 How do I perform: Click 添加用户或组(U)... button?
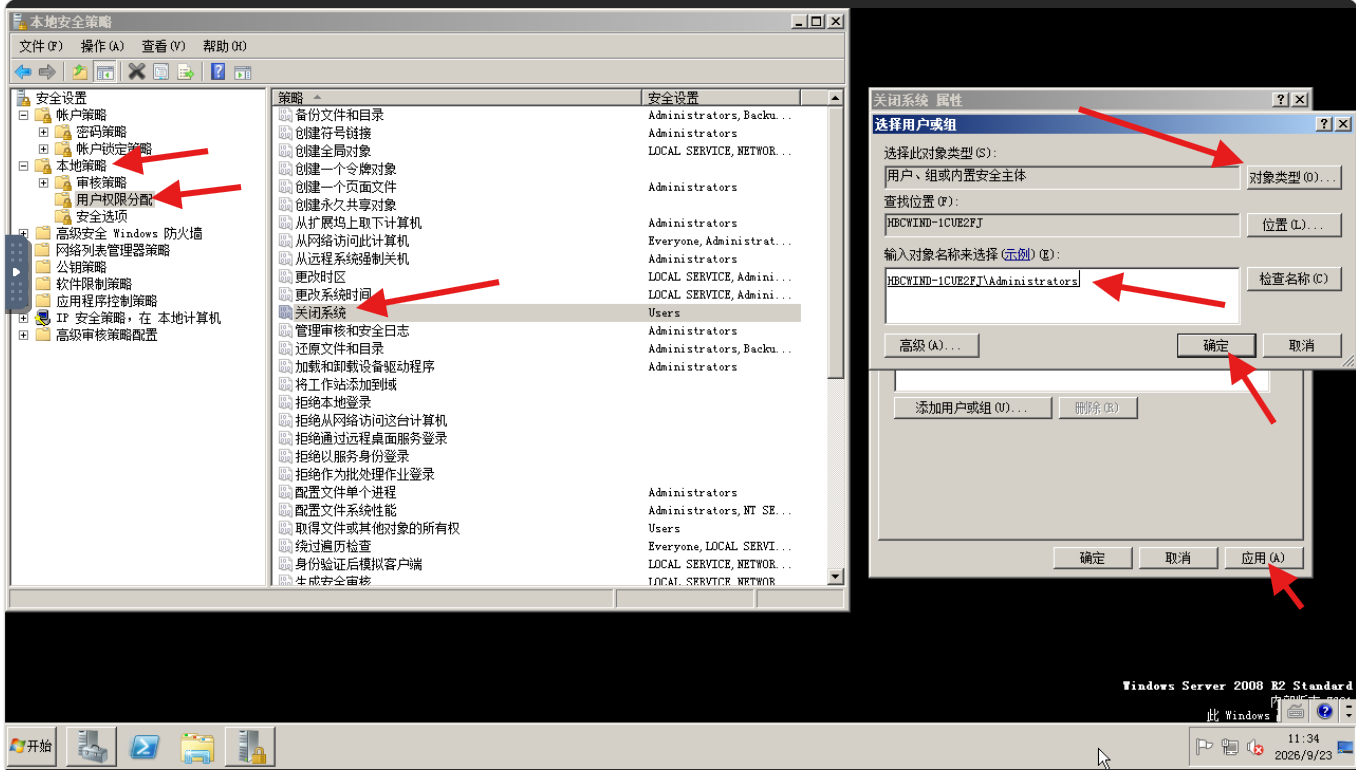coord(973,408)
